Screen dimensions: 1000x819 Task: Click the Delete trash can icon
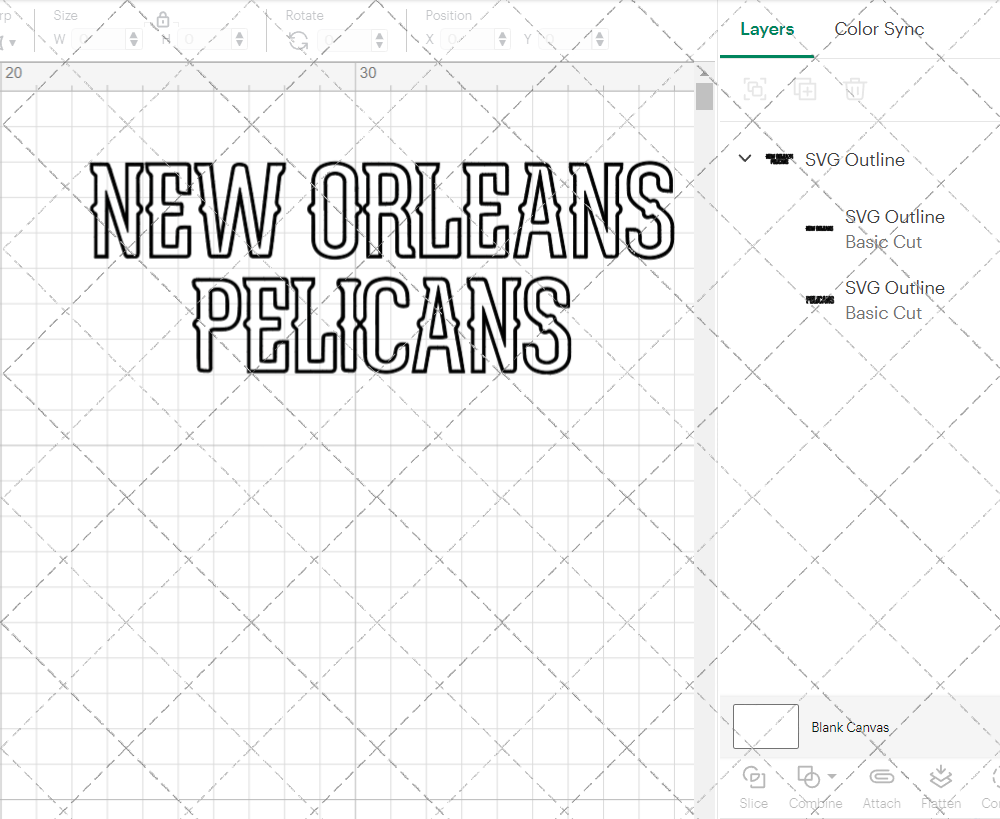pos(855,89)
